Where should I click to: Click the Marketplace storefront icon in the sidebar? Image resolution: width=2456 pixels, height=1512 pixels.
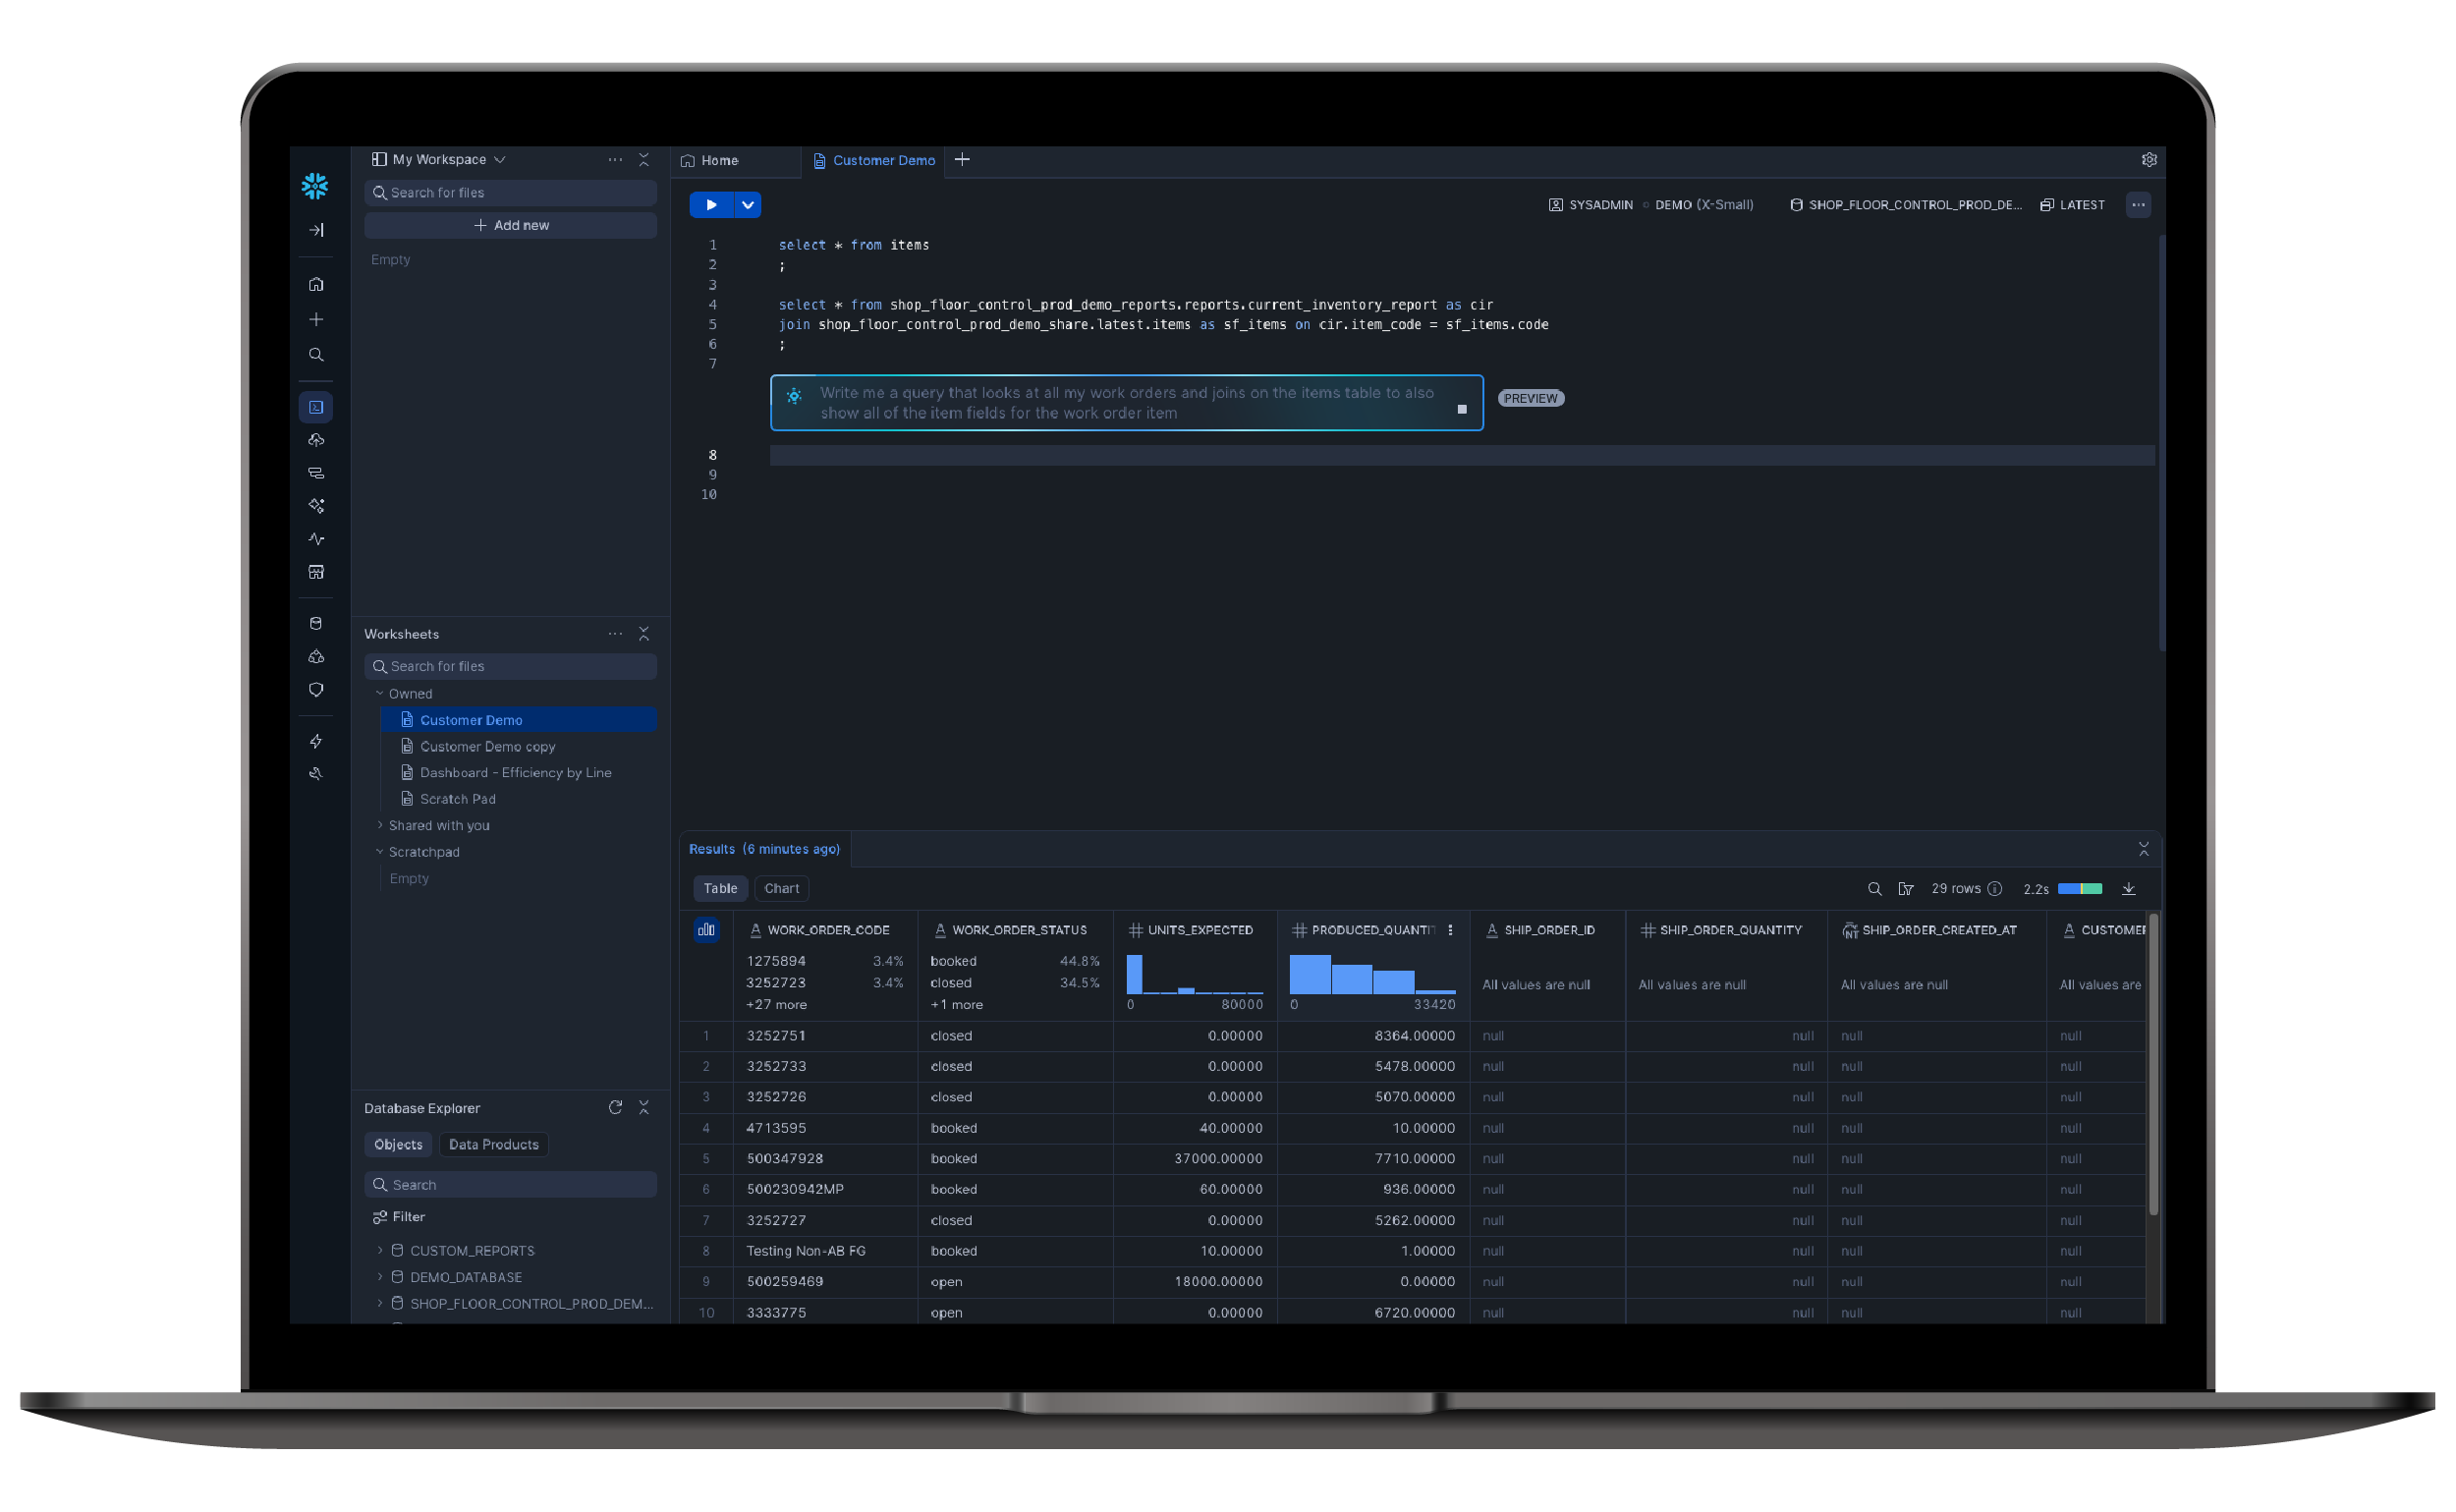click(x=316, y=572)
